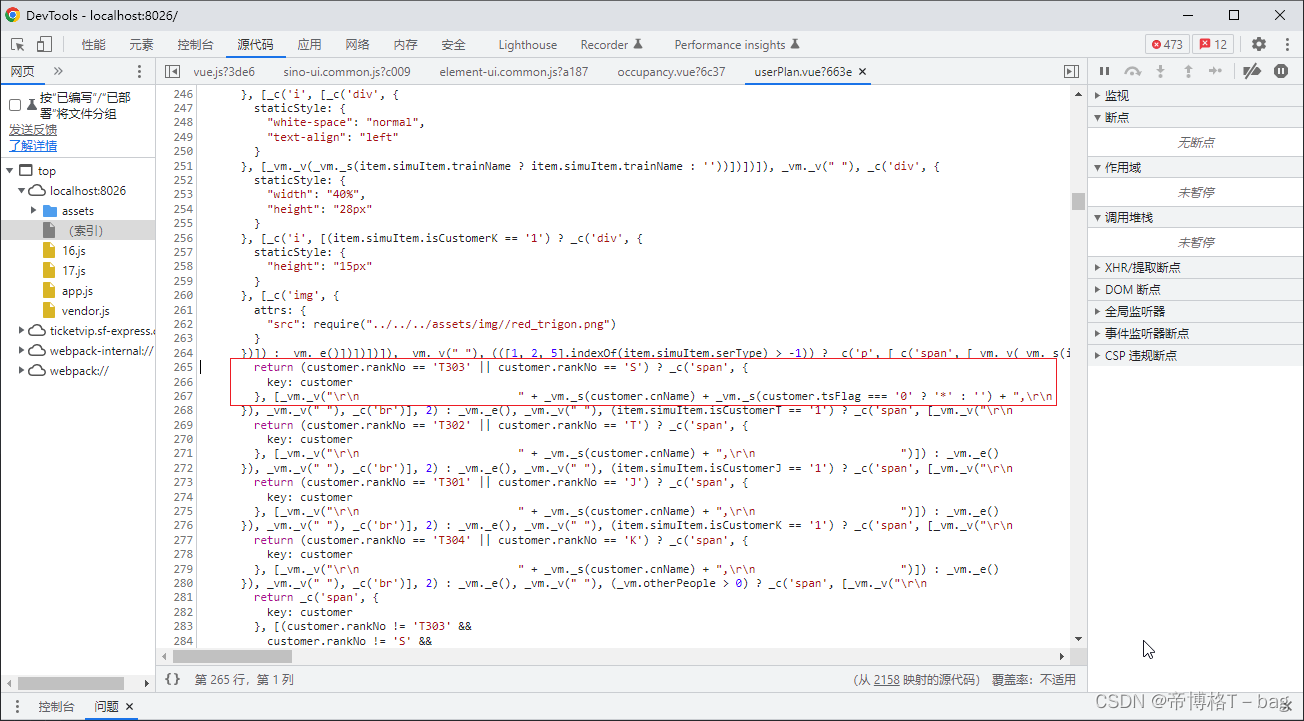Expand the XHR/提取断点 section

pyautogui.click(x=1195, y=267)
